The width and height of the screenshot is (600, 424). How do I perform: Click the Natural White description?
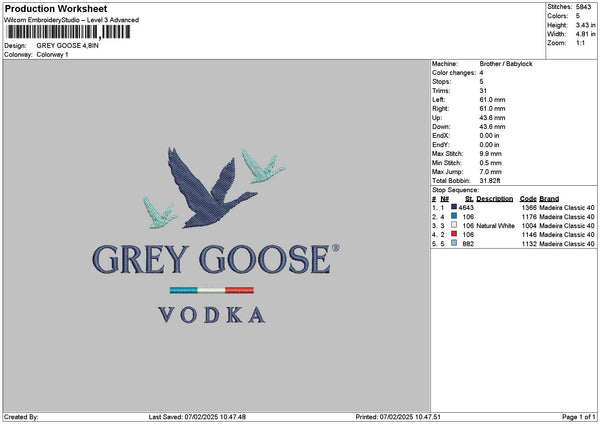tap(496, 226)
